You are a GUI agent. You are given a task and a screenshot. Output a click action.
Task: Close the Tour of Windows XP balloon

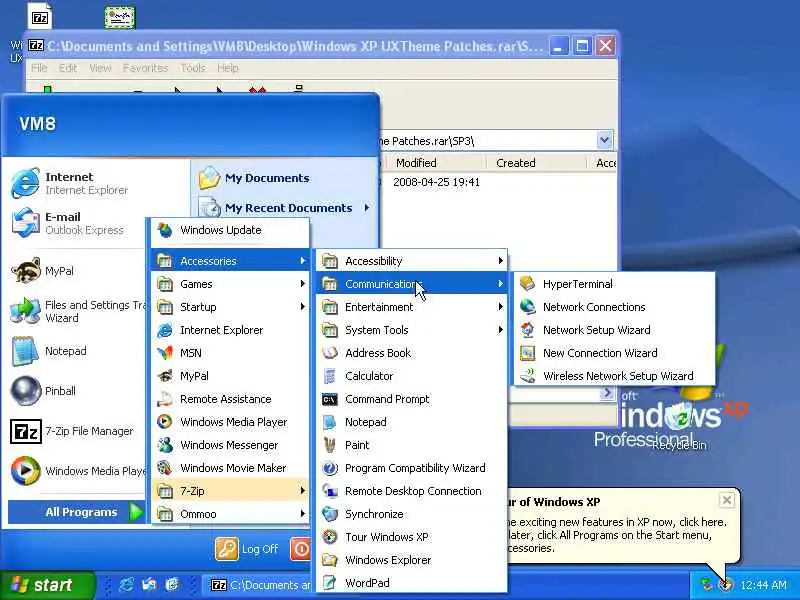[727, 500]
